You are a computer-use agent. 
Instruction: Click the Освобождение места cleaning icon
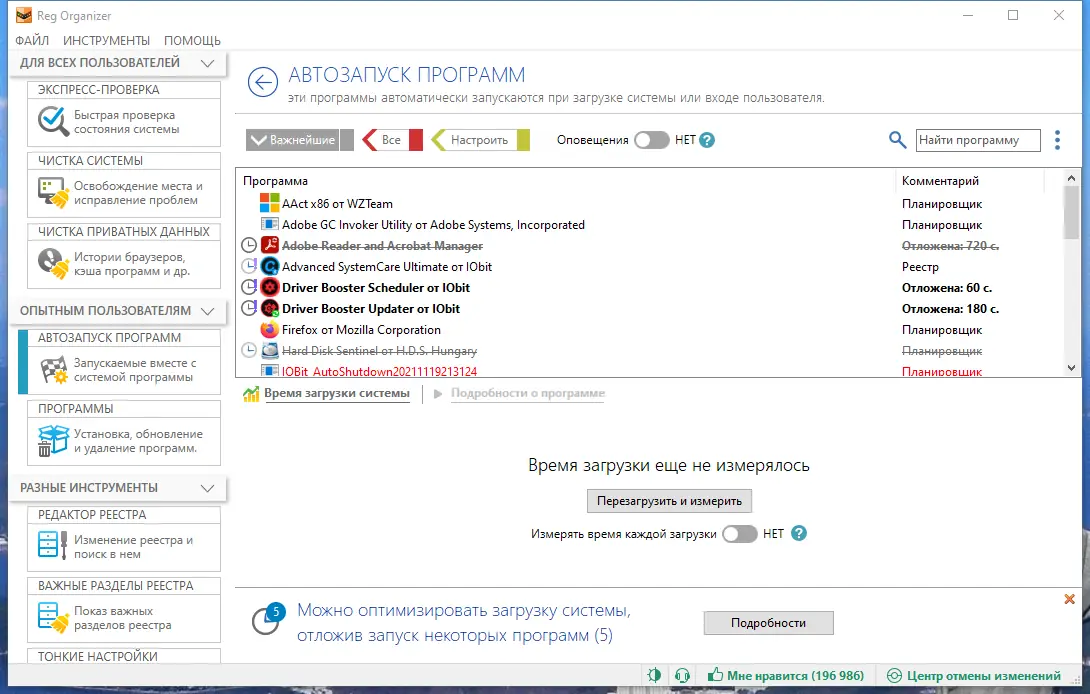(54, 193)
